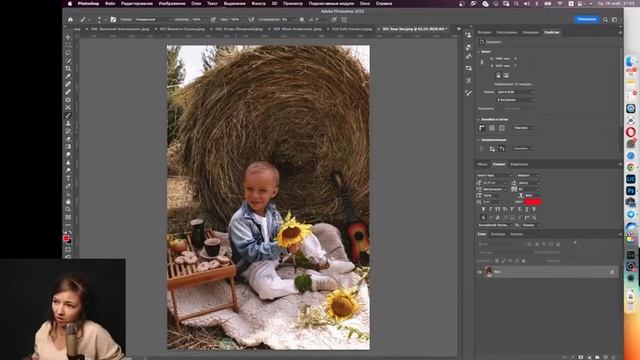Open the ruler units dropdown
The width and height of the screenshot is (640, 360).
(x=524, y=128)
